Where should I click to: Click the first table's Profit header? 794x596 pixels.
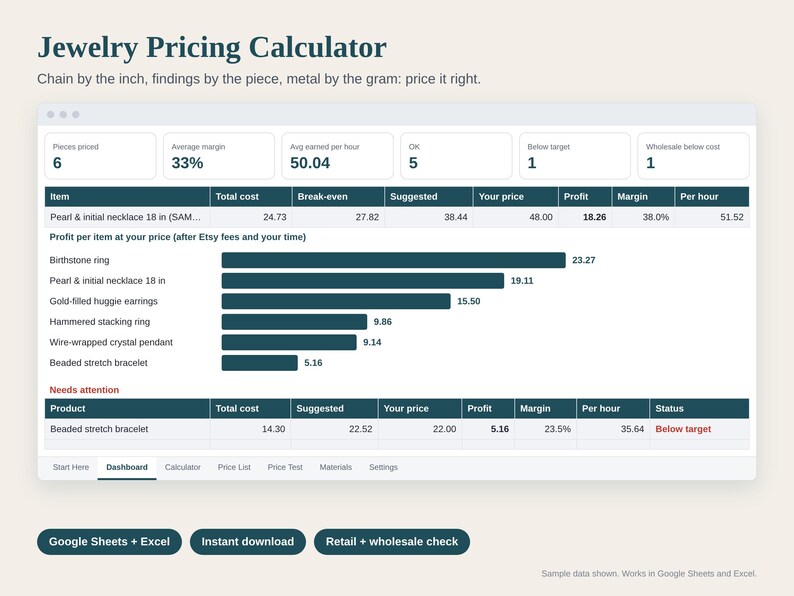coord(585,196)
